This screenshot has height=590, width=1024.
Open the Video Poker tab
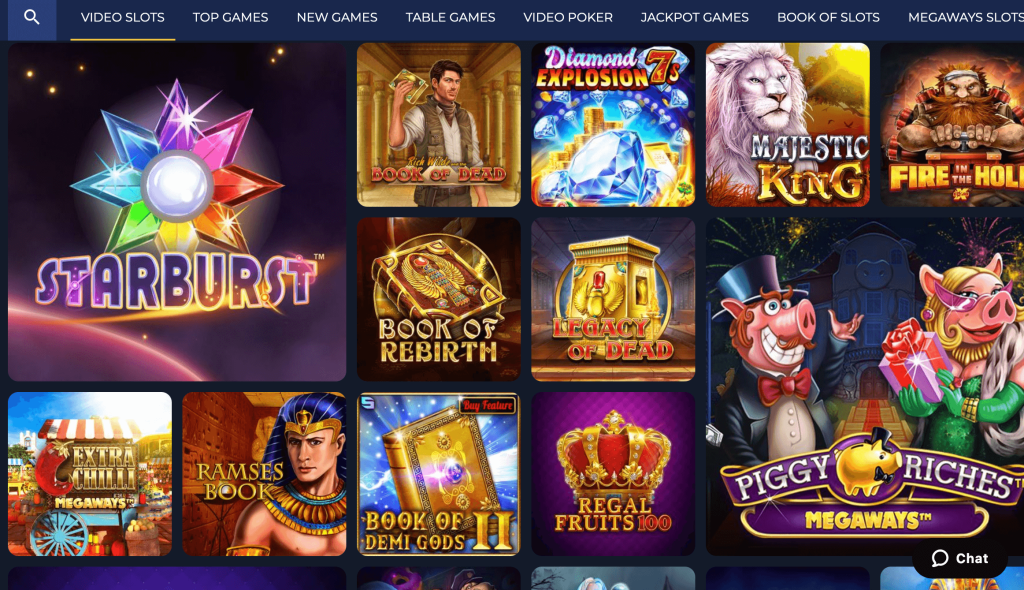568,18
